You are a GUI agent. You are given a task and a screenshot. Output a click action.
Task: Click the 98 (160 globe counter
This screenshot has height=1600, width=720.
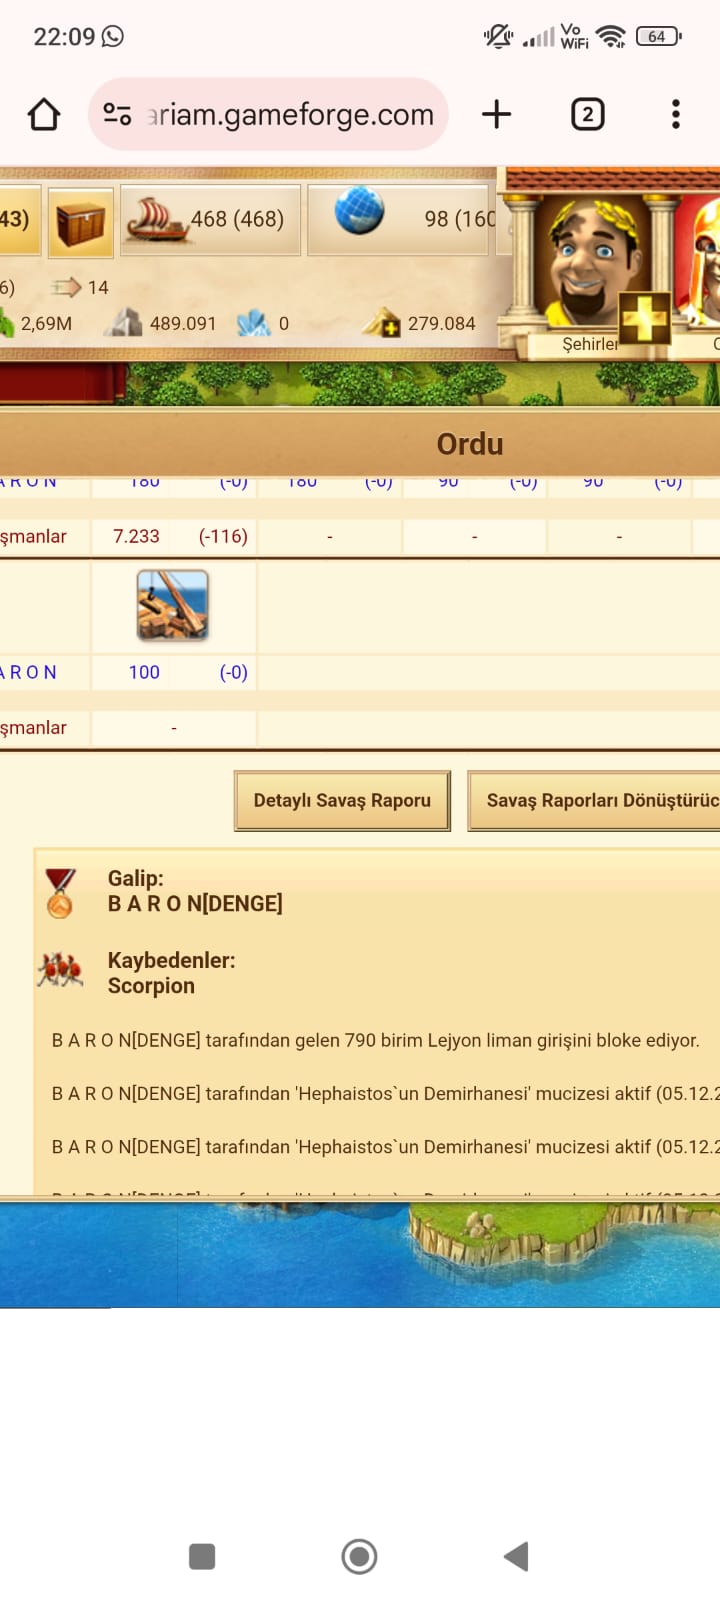point(460,218)
